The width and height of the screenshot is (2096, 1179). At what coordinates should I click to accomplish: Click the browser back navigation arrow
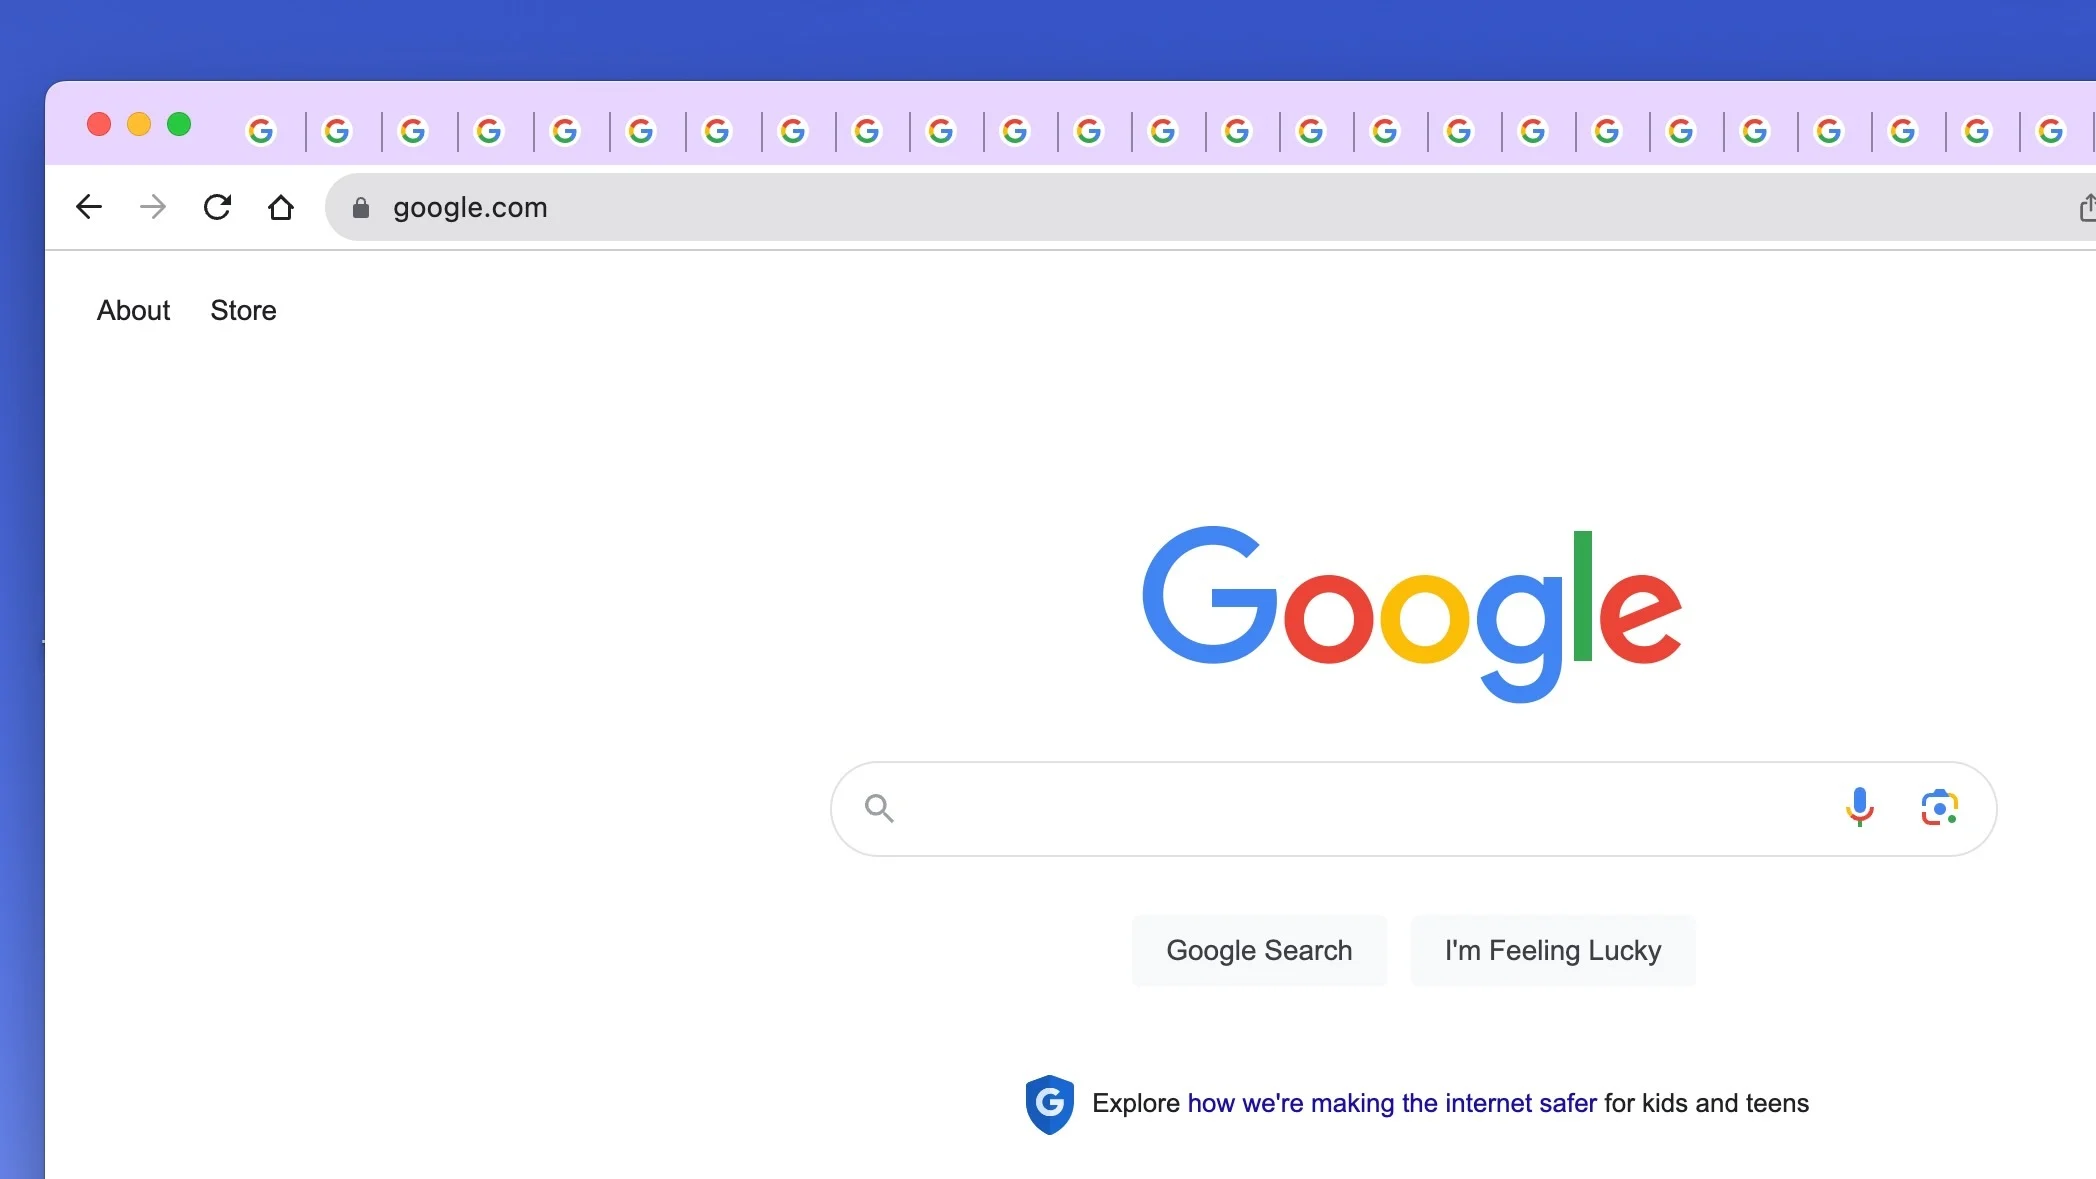89,207
